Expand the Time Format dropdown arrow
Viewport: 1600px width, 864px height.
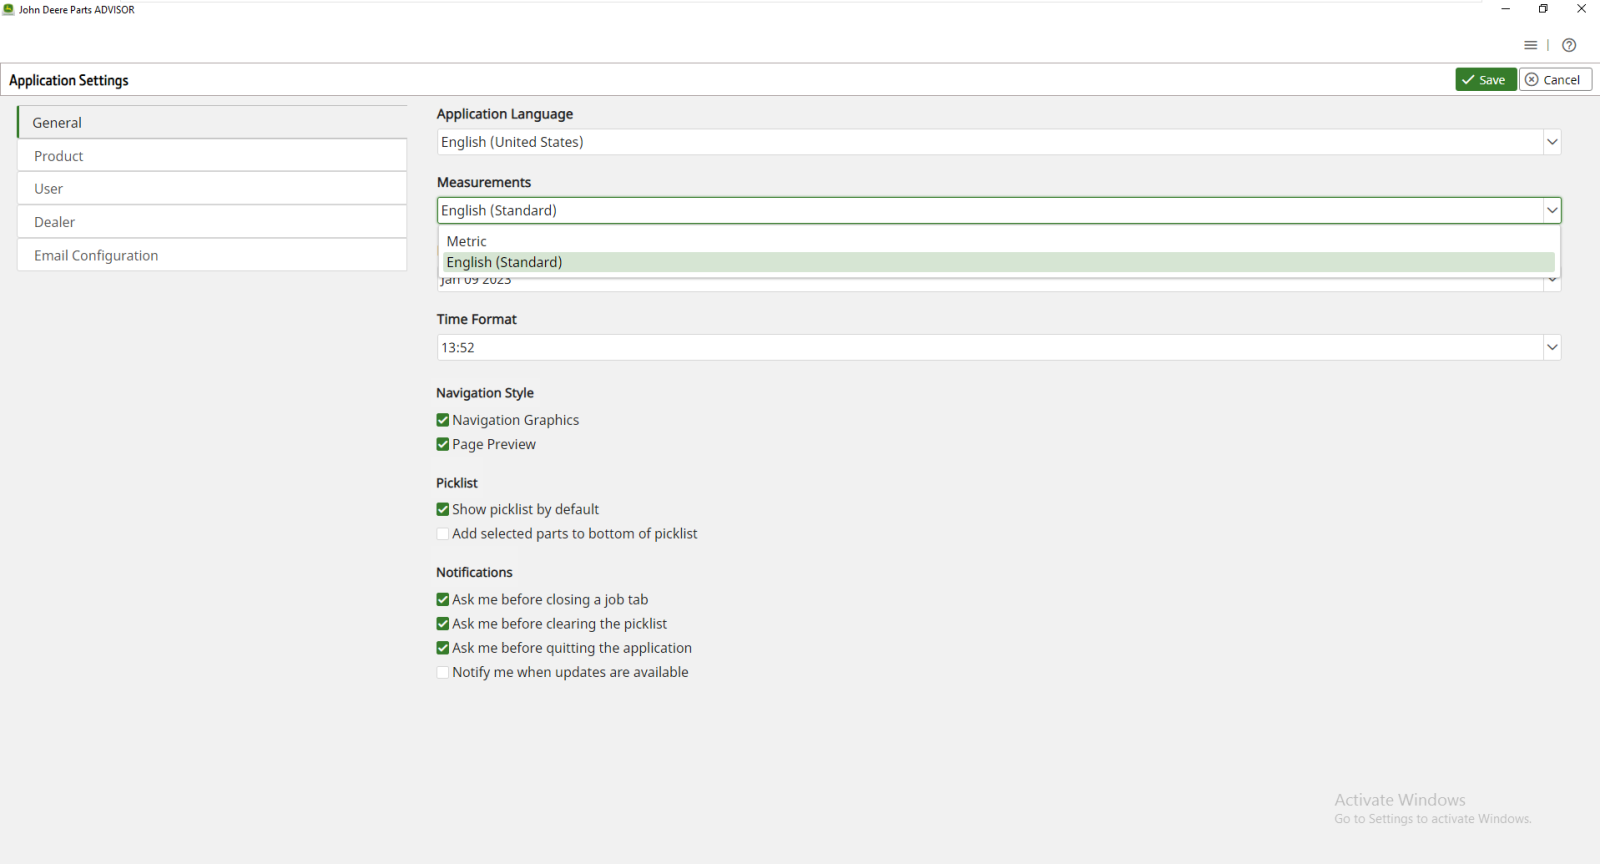point(1552,347)
